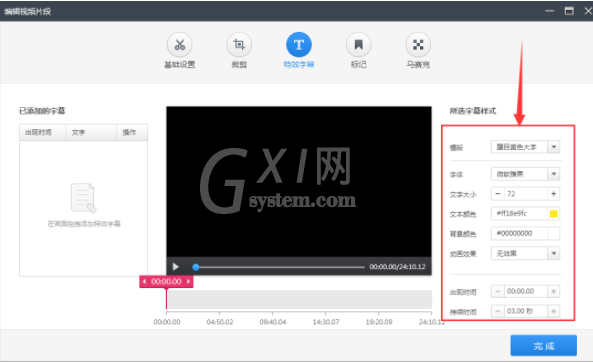Click the 背景颜色 #00000000 field
Screen dimensions: 593x363
[x=519, y=233]
